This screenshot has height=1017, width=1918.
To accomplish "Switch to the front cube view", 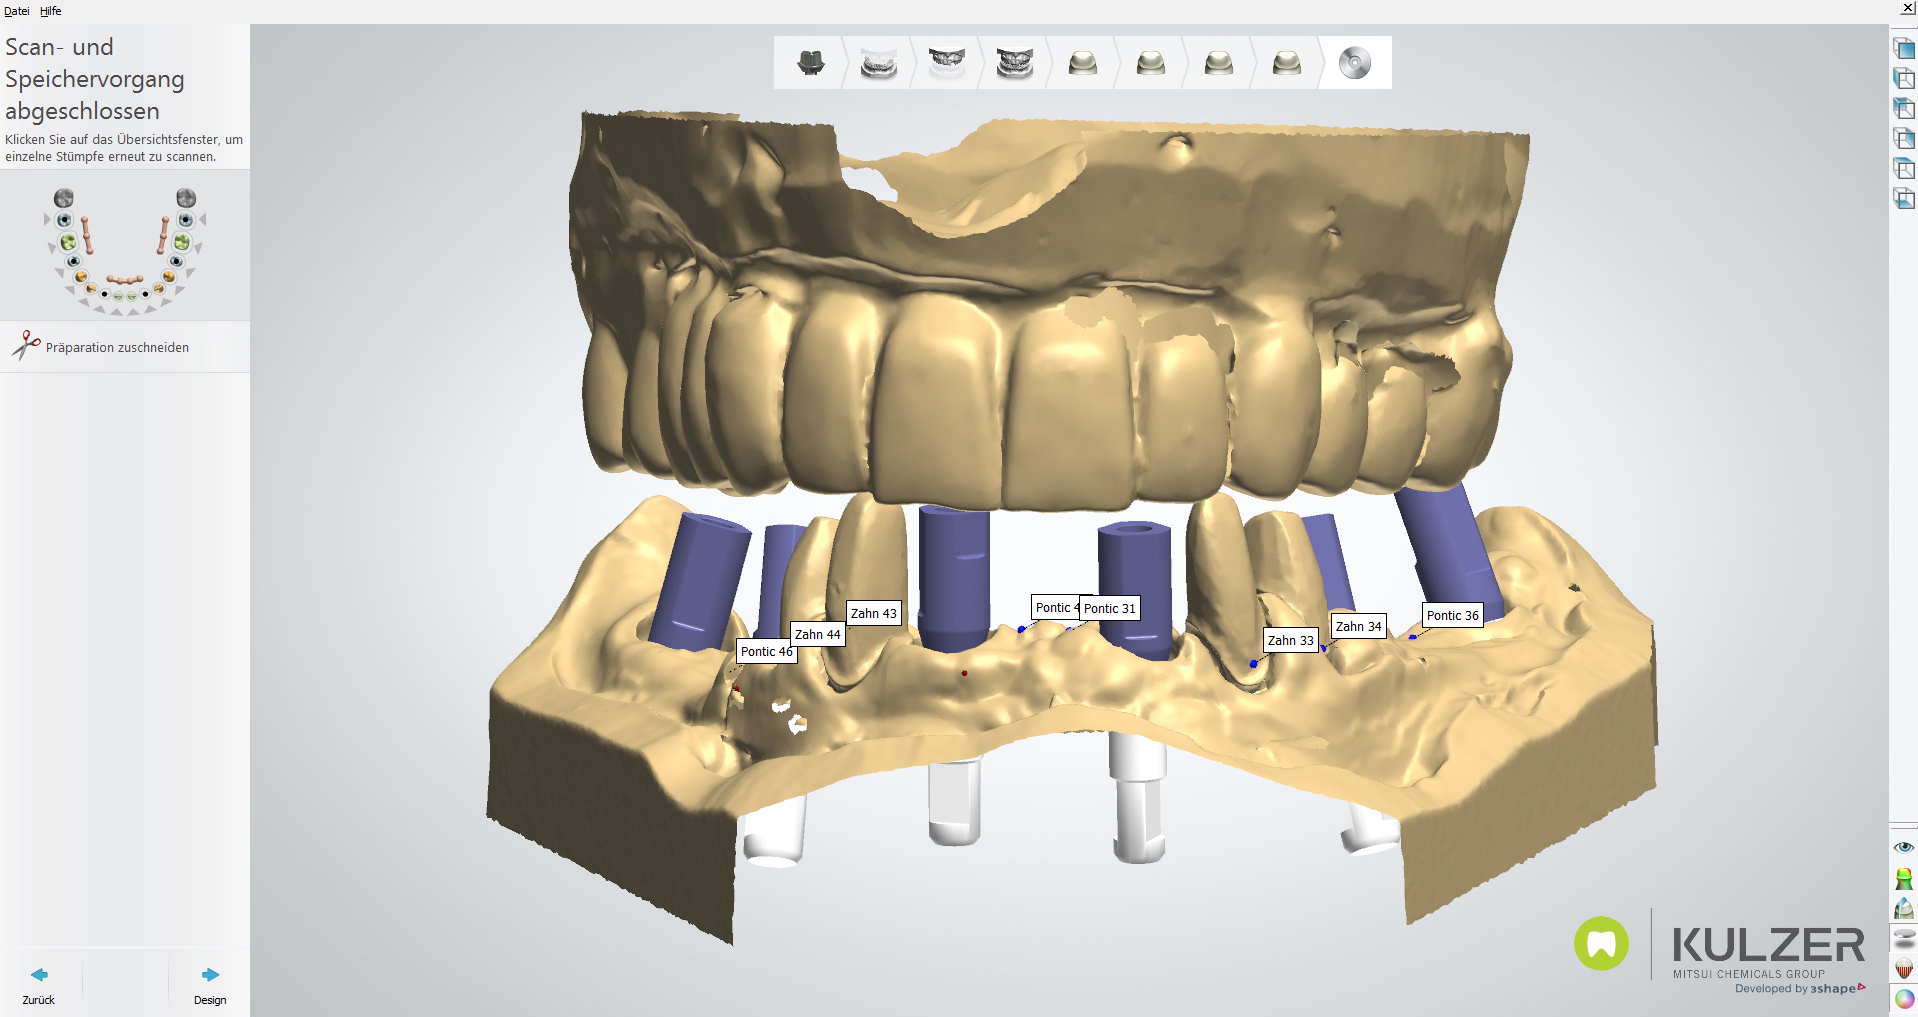I will [1904, 49].
